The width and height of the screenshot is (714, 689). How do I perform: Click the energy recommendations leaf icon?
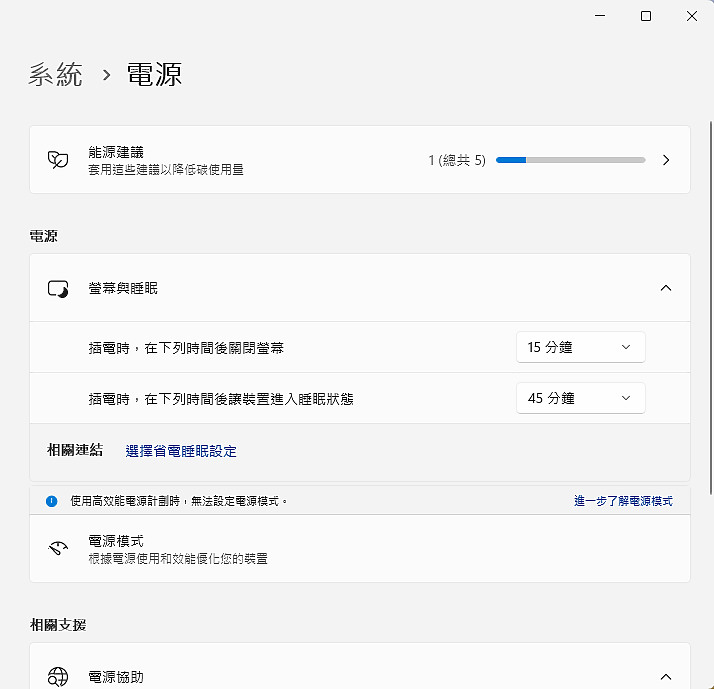tap(58, 160)
